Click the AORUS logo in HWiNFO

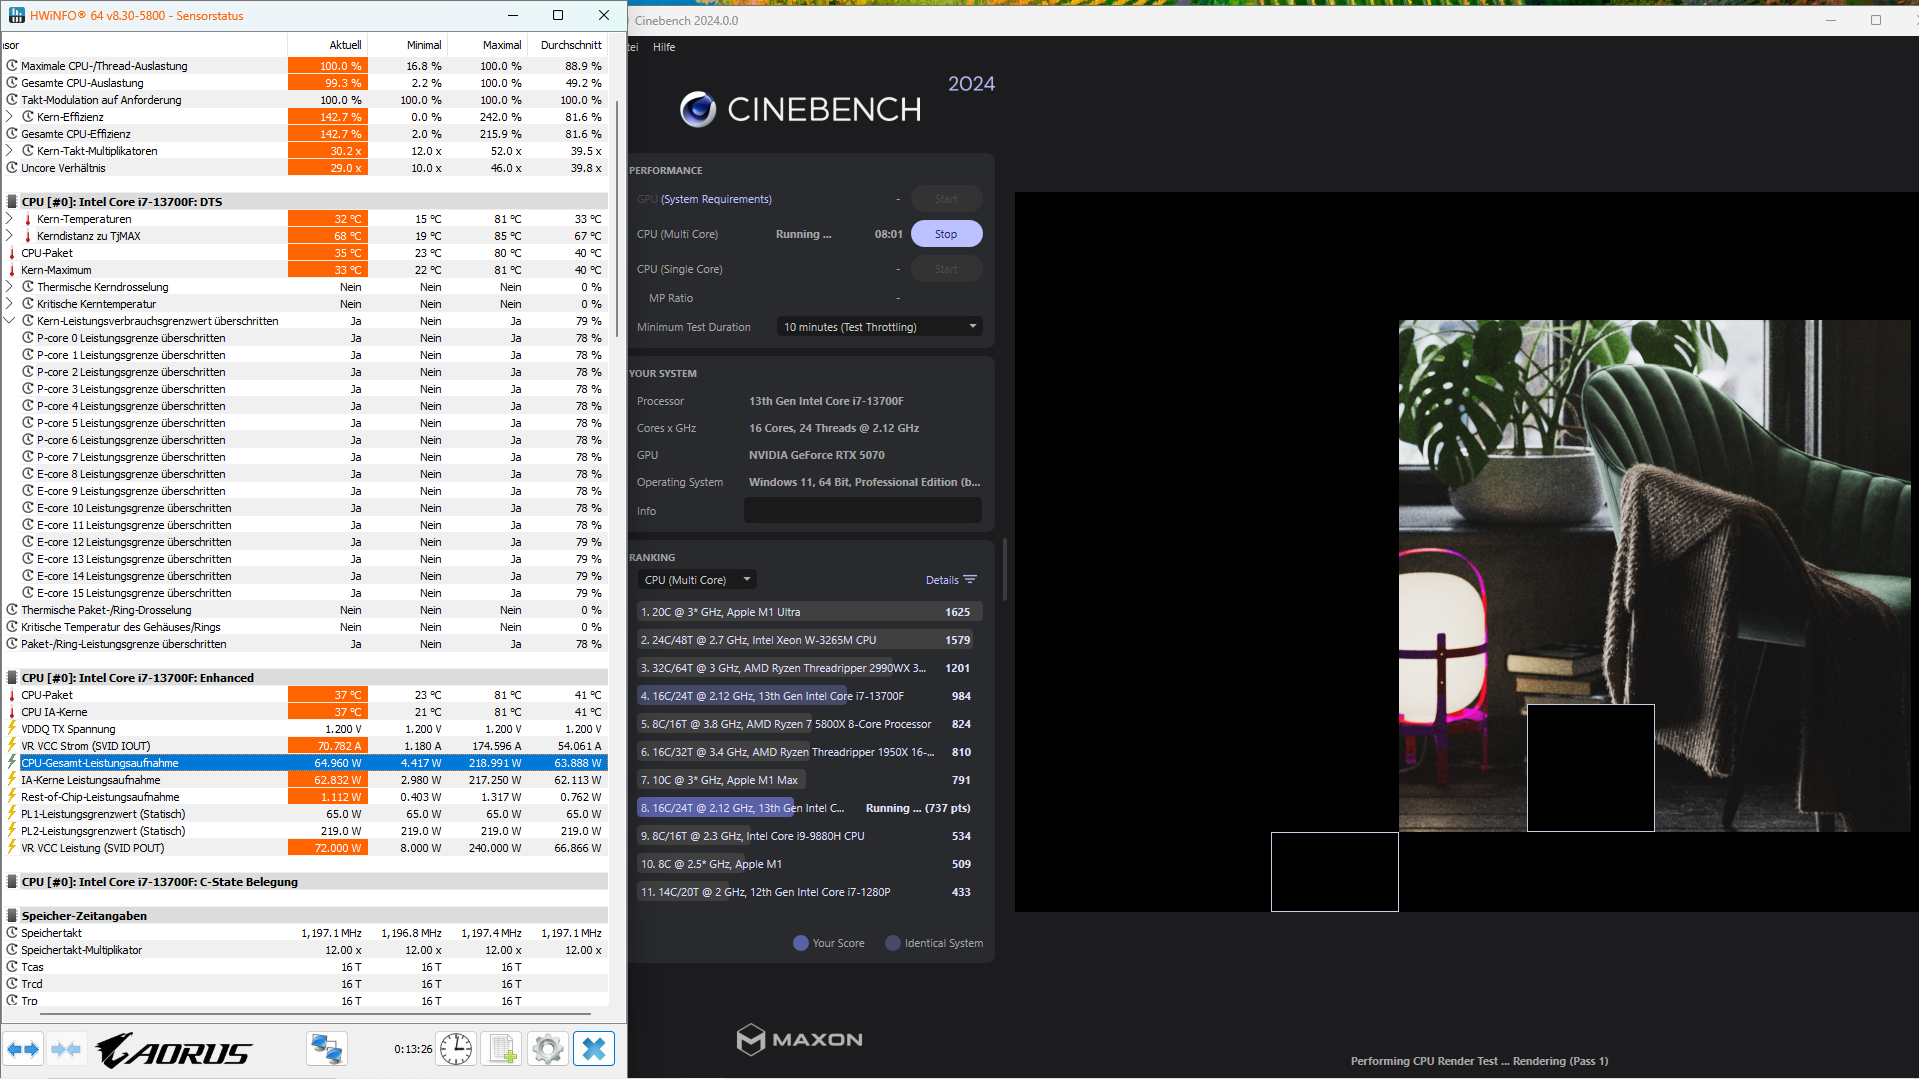[174, 1050]
